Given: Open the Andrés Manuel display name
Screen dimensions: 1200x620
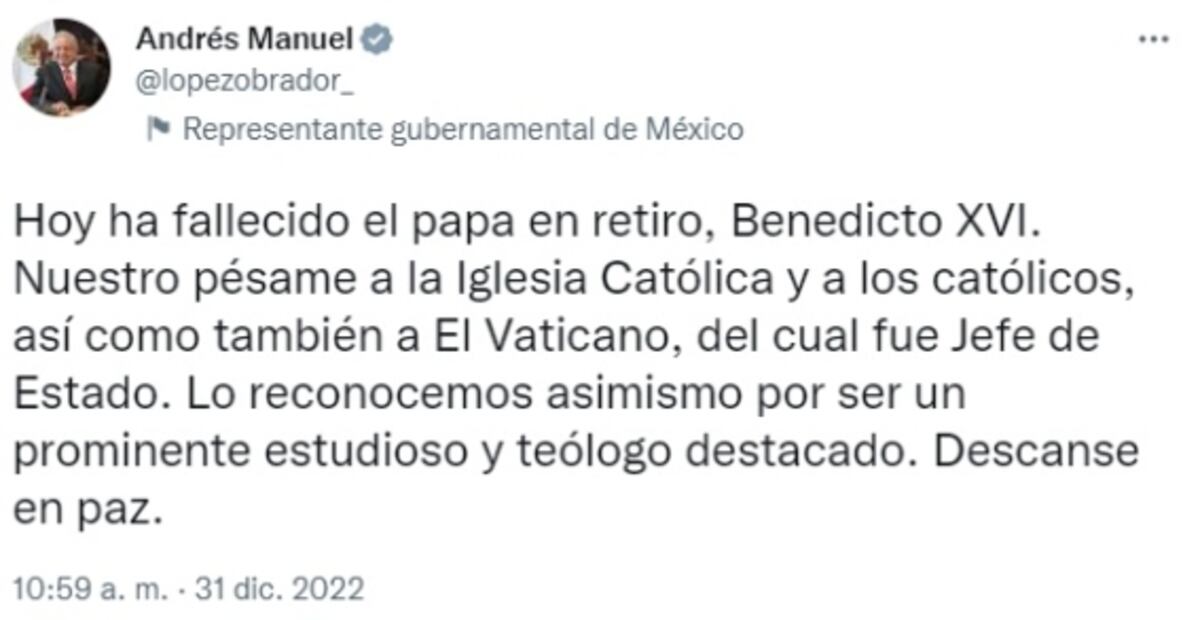Looking at the screenshot, I should click(244, 40).
